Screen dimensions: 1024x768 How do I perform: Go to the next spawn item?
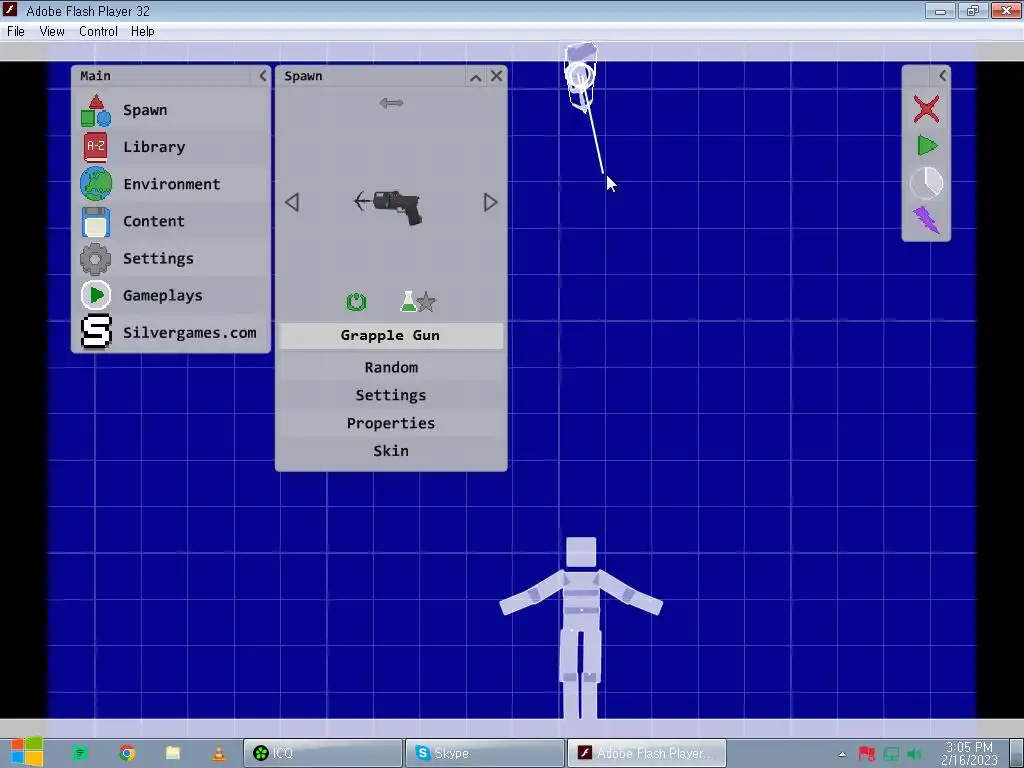pos(490,202)
